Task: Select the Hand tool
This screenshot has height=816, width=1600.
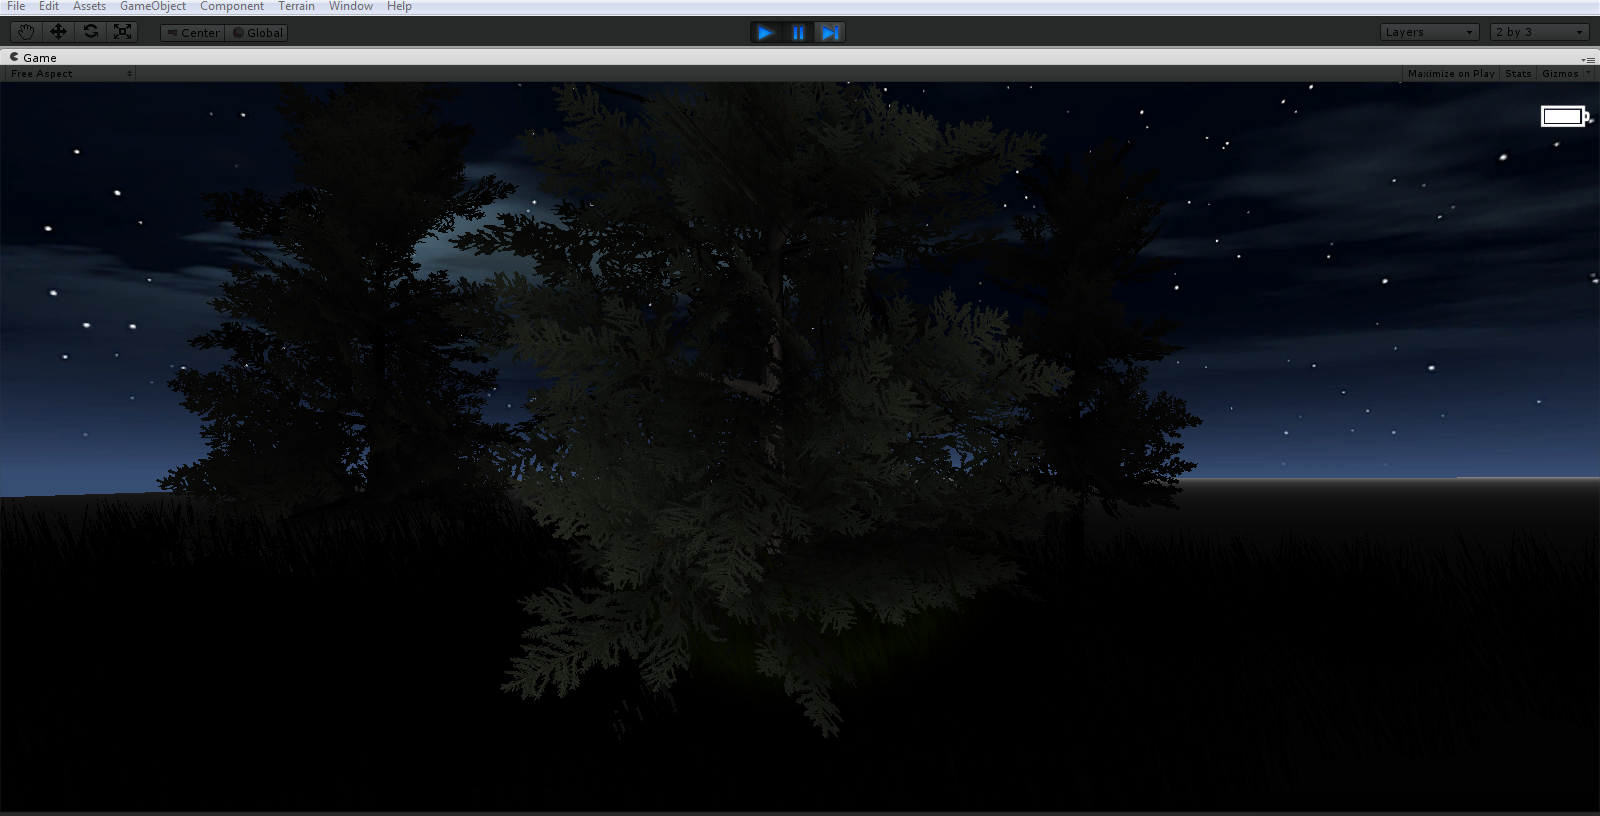Action: (x=26, y=32)
